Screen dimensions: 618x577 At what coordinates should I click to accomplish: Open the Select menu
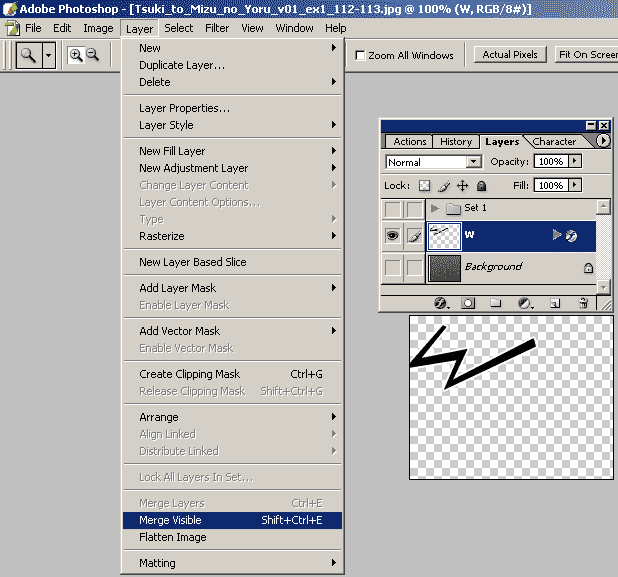click(x=179, y=28)
